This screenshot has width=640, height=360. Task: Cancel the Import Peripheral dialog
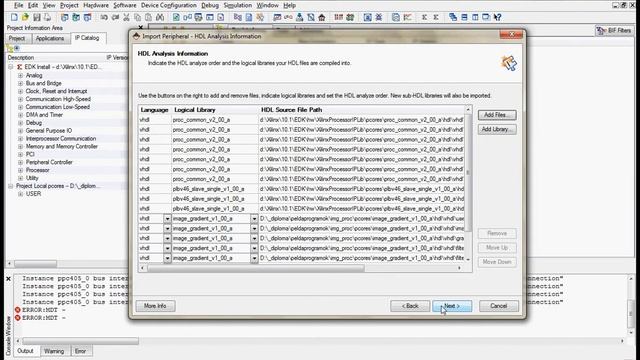click(498, 306)
